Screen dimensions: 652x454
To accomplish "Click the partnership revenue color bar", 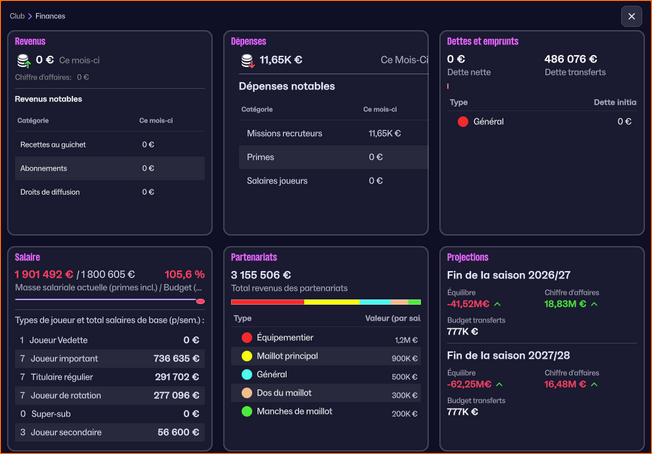I will click(325, 301).
